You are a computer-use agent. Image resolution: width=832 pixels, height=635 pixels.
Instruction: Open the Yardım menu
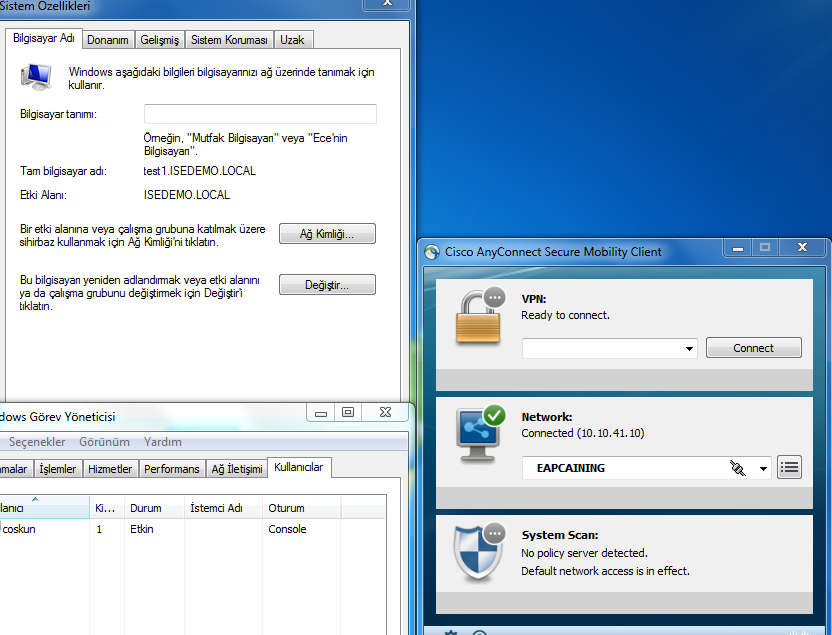pyautogui.click(x=163, y=442)
